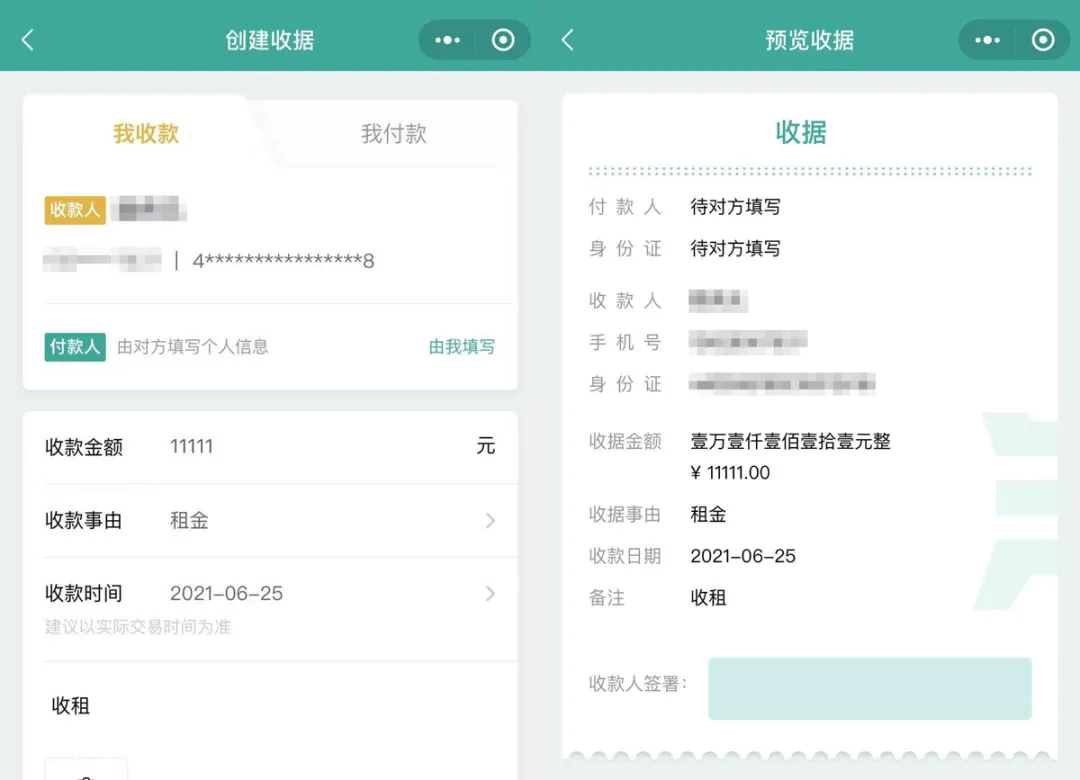Screen dimensions: 1080x780
Task: Open the mini-program more options (···) menu
Action: coord(446,40)
